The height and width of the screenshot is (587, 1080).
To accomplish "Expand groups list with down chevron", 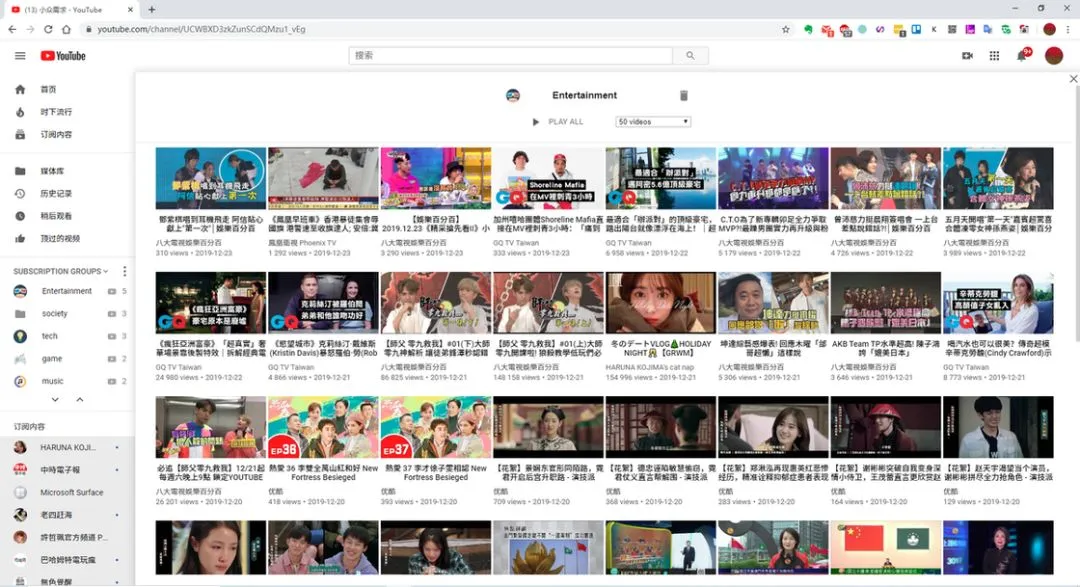I will [55, 400].
